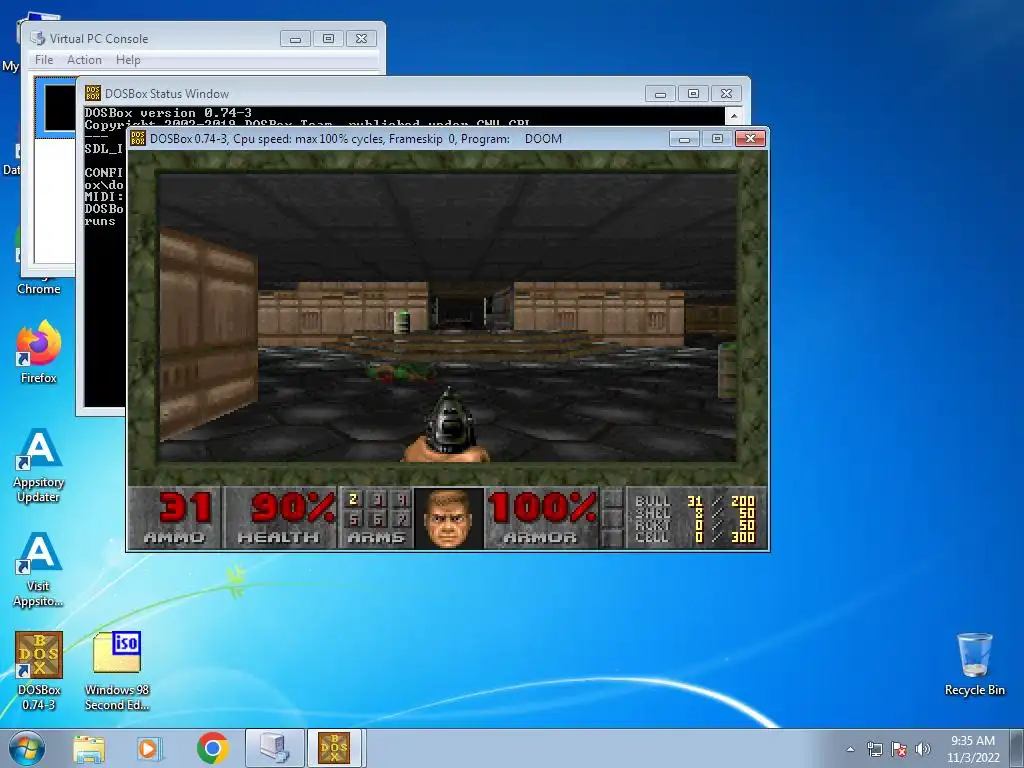Open the File menu in Virtual PC Console
The height and width of the screenshot is (768, 1024).
pyautogui.click(x=44, y=59)
